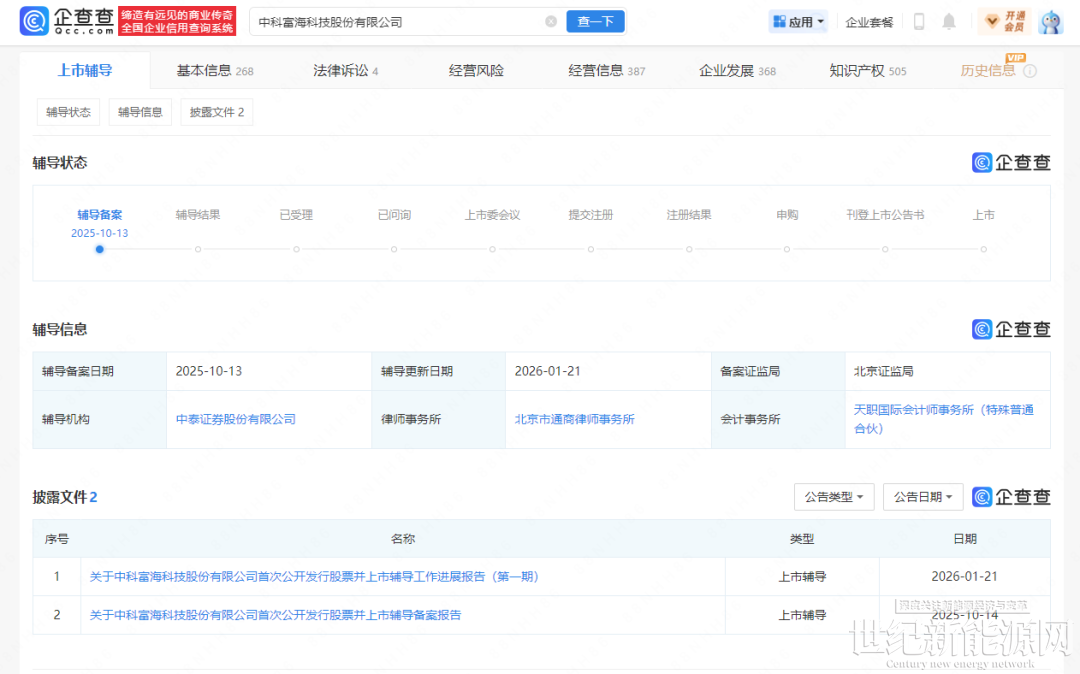
Task: Open 北京市通商律师事务所 link
Action: click(x=574, y=419)
